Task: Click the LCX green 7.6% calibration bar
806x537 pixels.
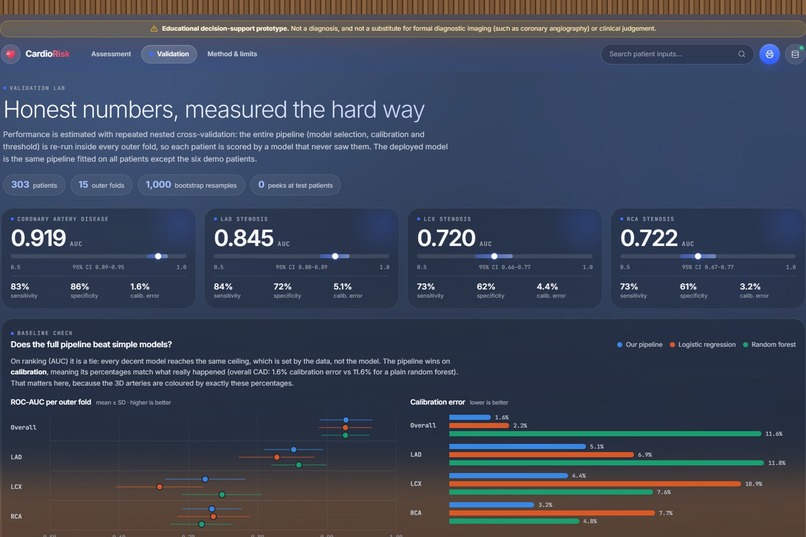Action: pos(551,492)
